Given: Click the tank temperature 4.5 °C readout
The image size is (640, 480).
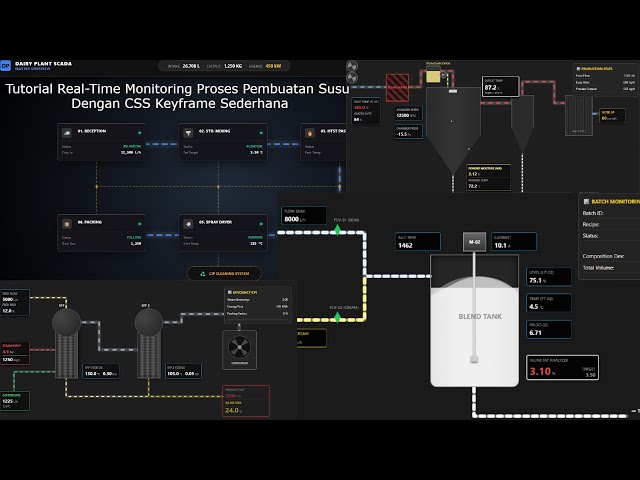Looking at the screenshot, I should coord(549,303).
